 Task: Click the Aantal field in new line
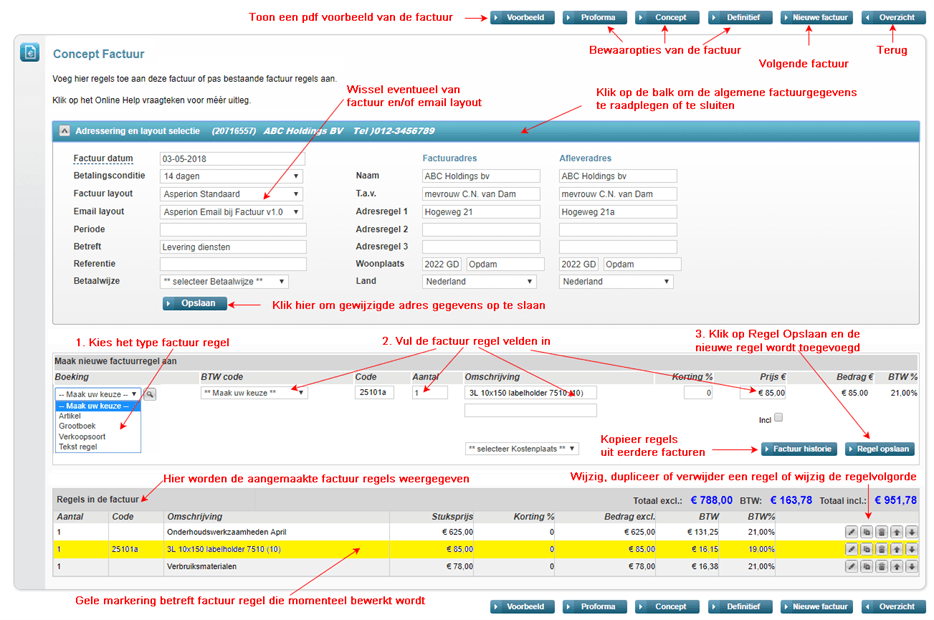429,392
